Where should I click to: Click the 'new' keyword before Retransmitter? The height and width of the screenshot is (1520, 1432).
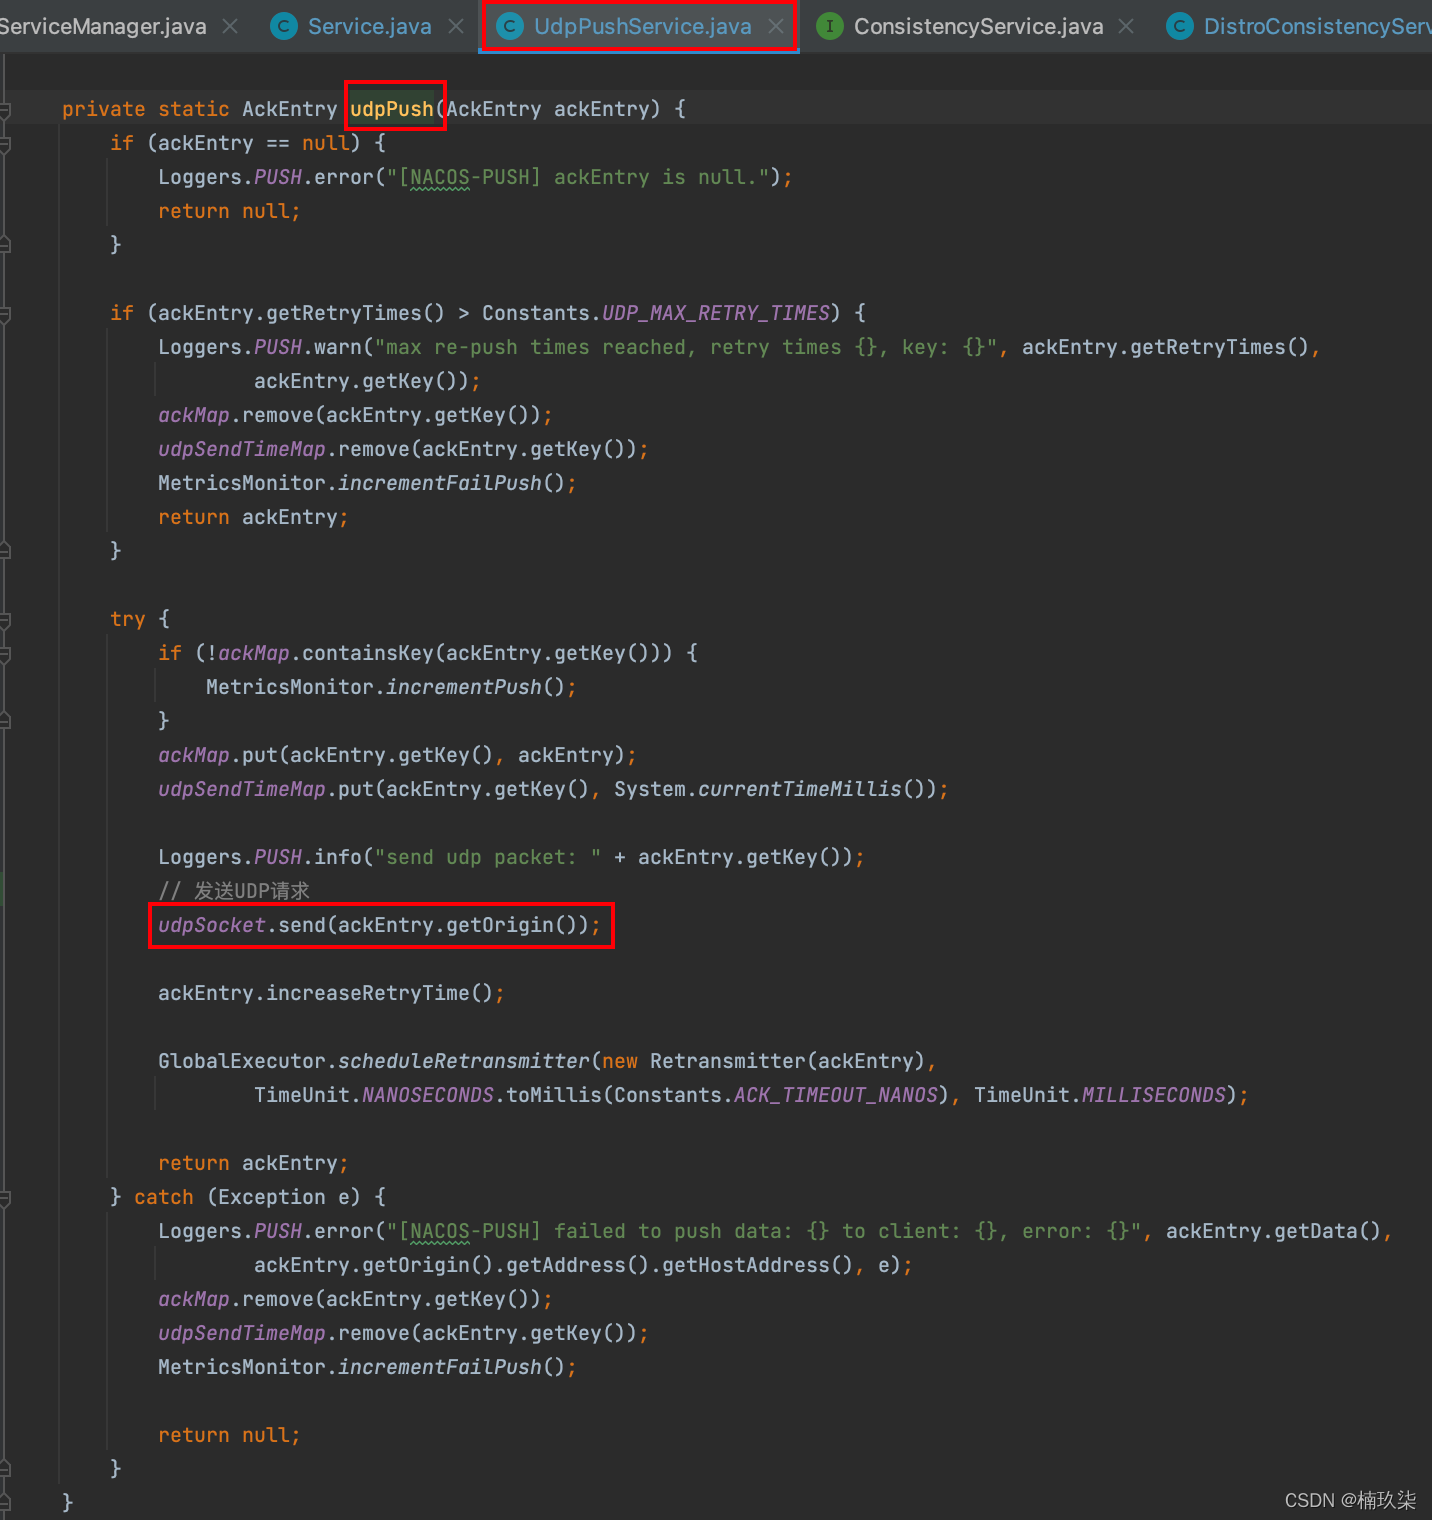(620, 1061)
